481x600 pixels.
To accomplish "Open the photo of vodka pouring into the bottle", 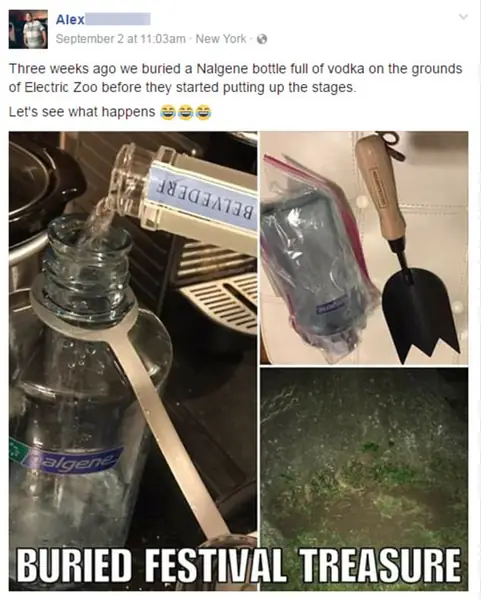I will coord(133,361).
